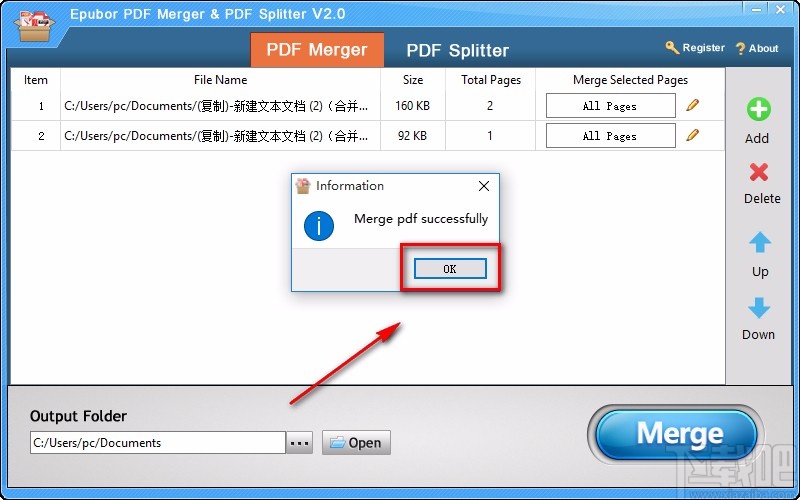Click the About link text
The width and height of the screenshot is (800, 500).
(764, 48)
